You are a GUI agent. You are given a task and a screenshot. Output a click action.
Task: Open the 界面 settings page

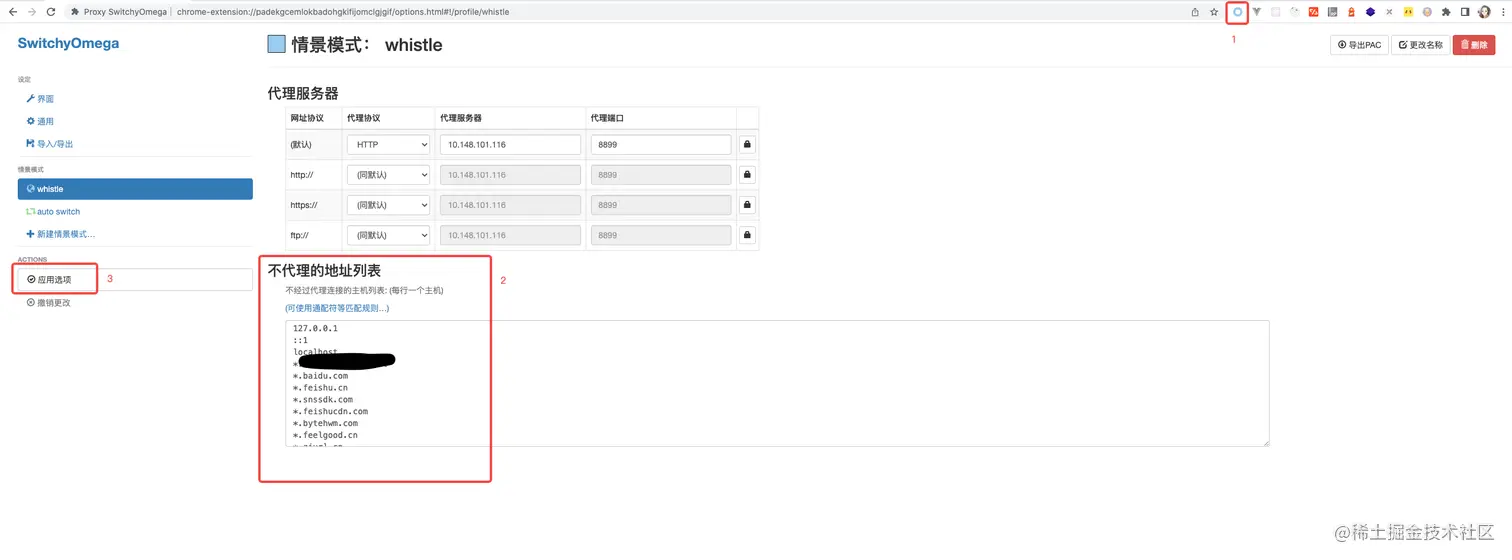(x=40, y=99)
